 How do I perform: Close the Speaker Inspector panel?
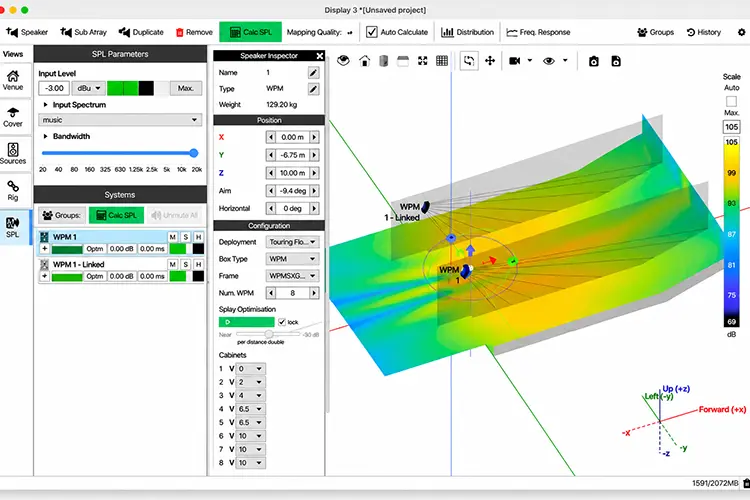pyautogui.click(x=320, y=56)
